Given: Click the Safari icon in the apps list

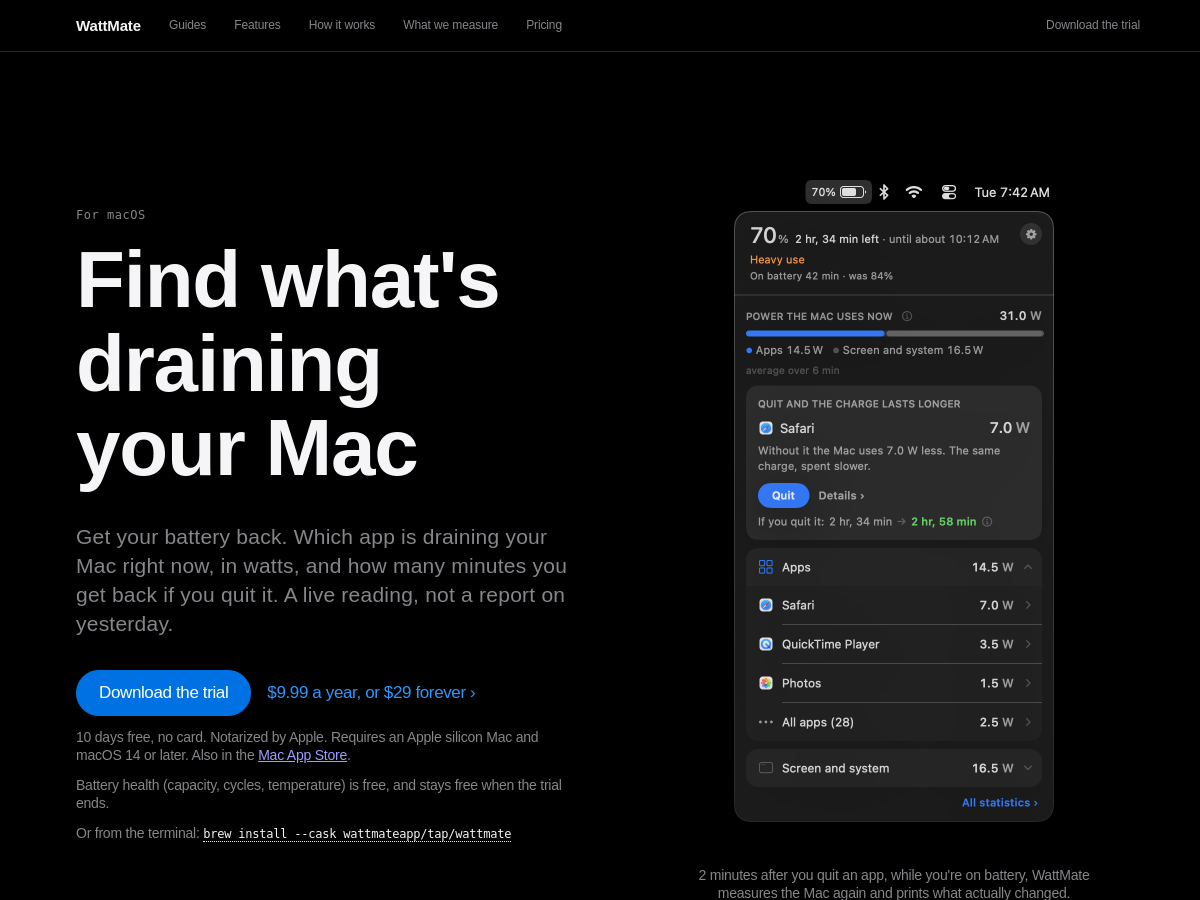Looking at the screenshot, I should click(x=766, y=605).
